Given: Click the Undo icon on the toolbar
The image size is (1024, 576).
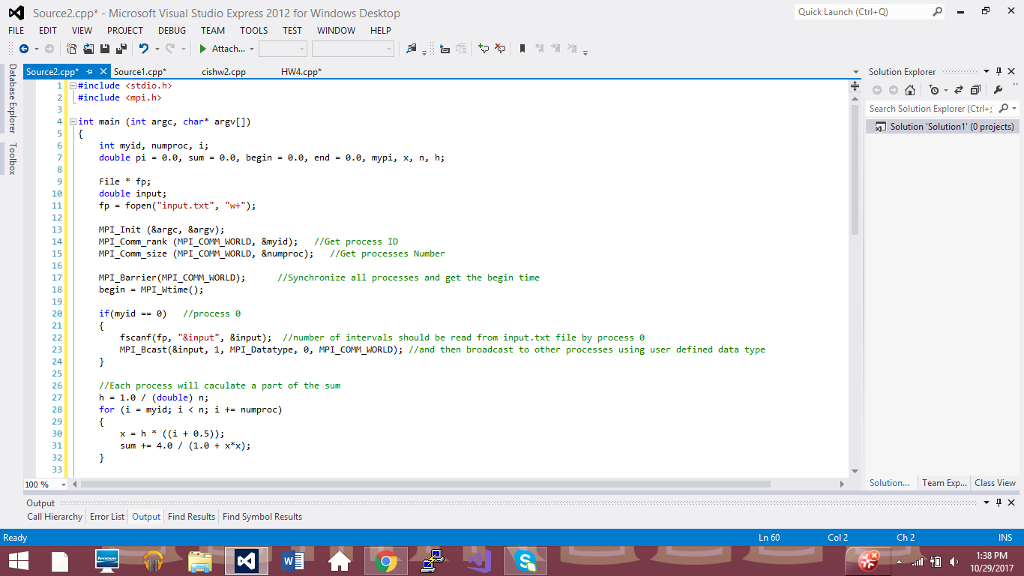Looking at the screenshot, I should coord(144,50).
